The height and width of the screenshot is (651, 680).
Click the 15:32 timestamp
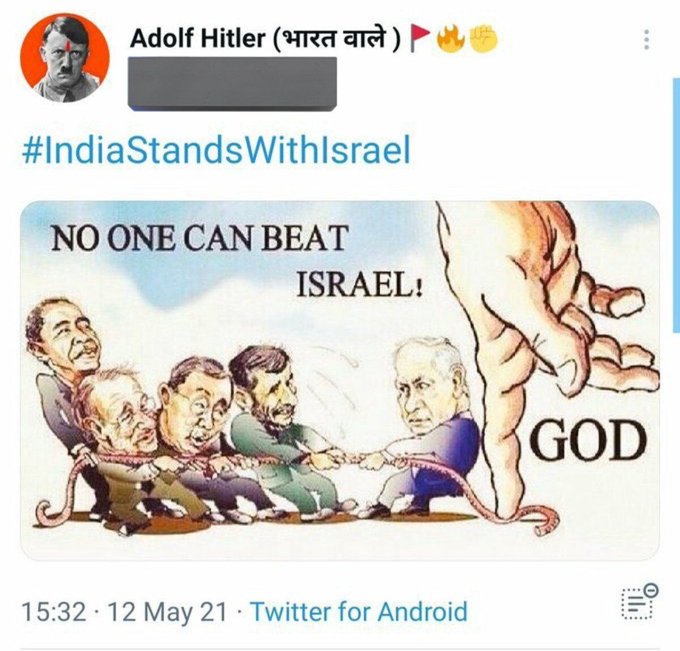coord(54,612)
